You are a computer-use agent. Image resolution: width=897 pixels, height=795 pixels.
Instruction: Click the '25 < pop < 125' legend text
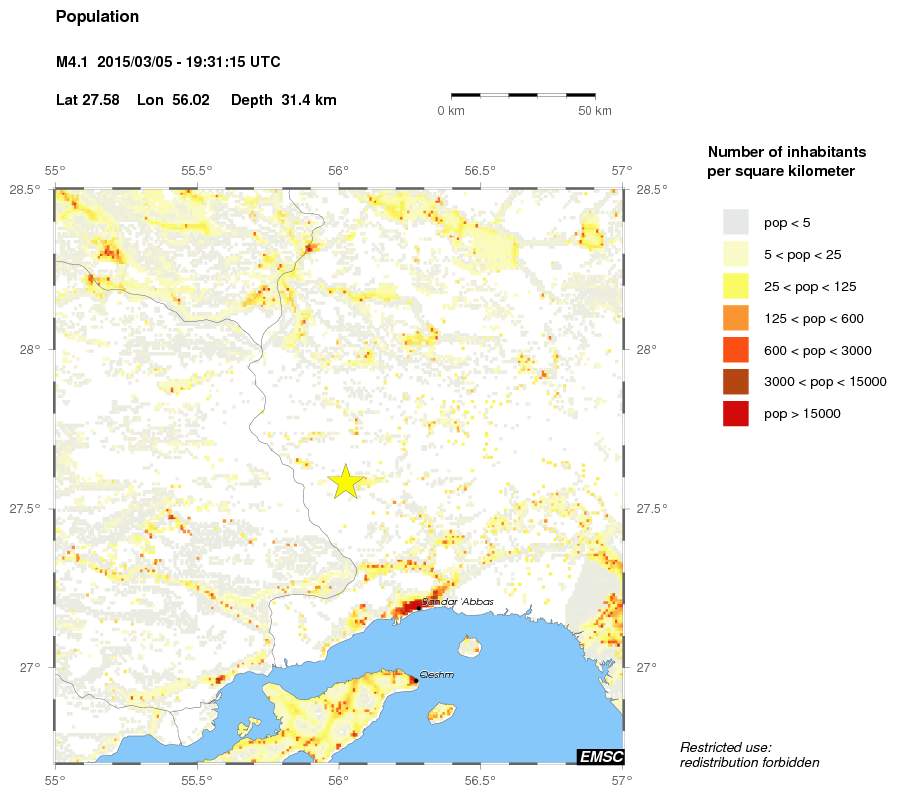pyautogui.click(x=810, y=287)
